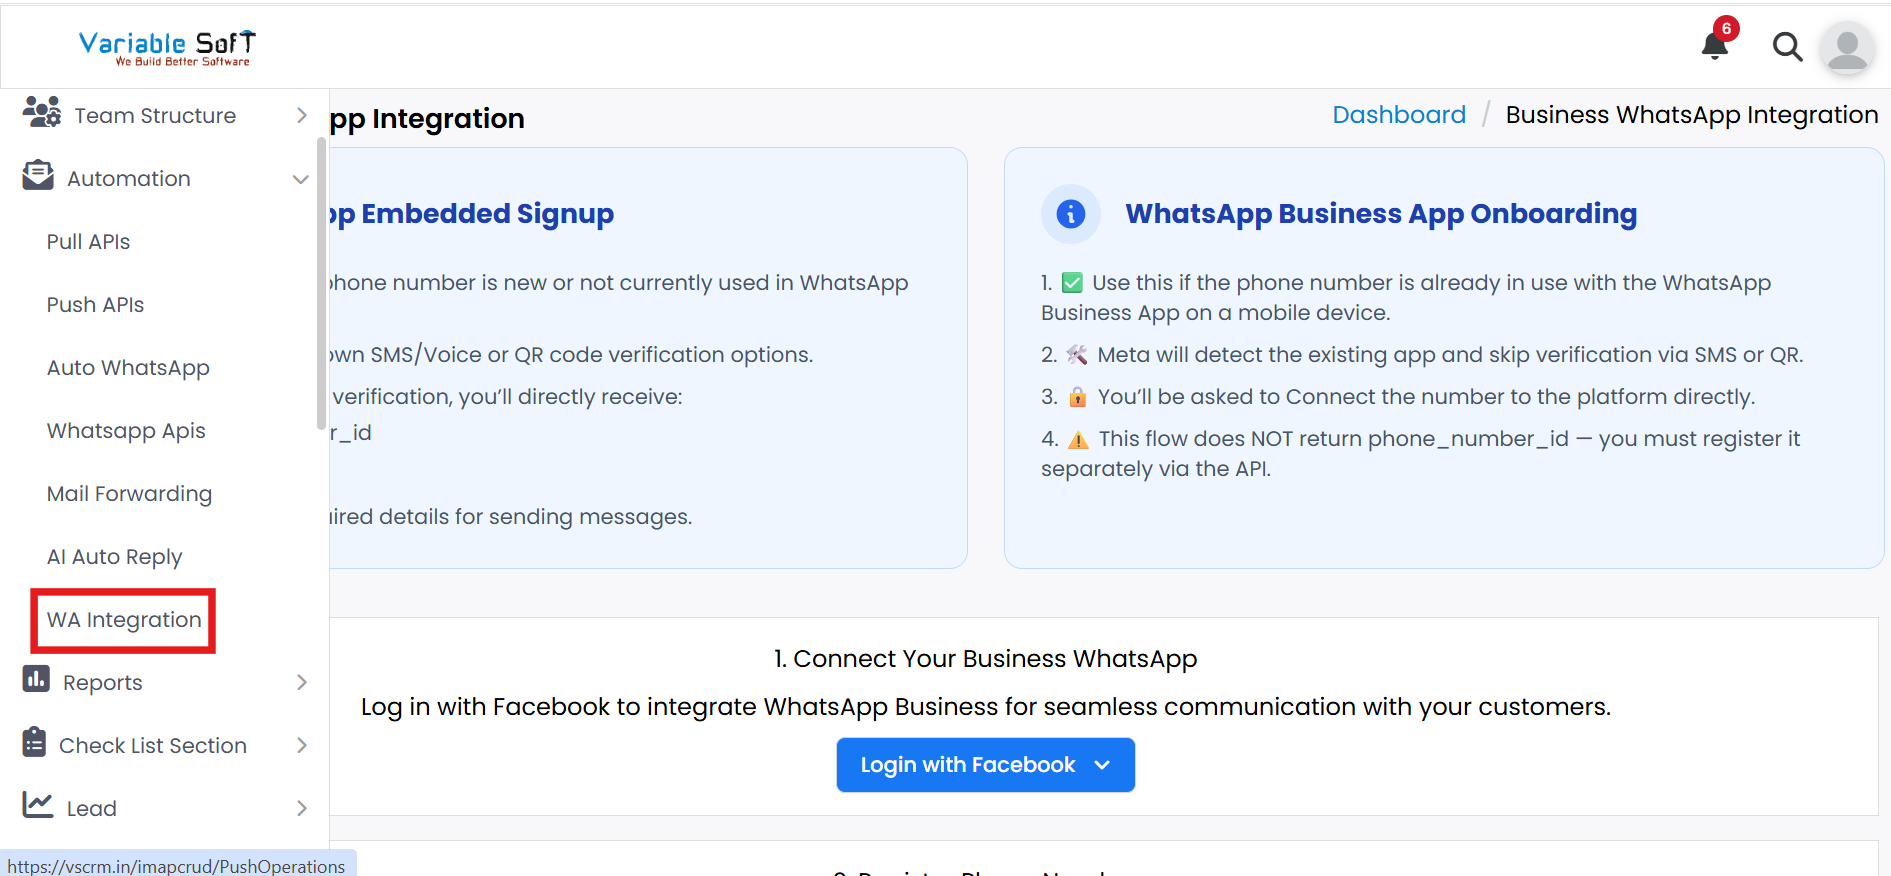Click the Team Structure people icon
1891x876 pixels.
click(42, 113)
